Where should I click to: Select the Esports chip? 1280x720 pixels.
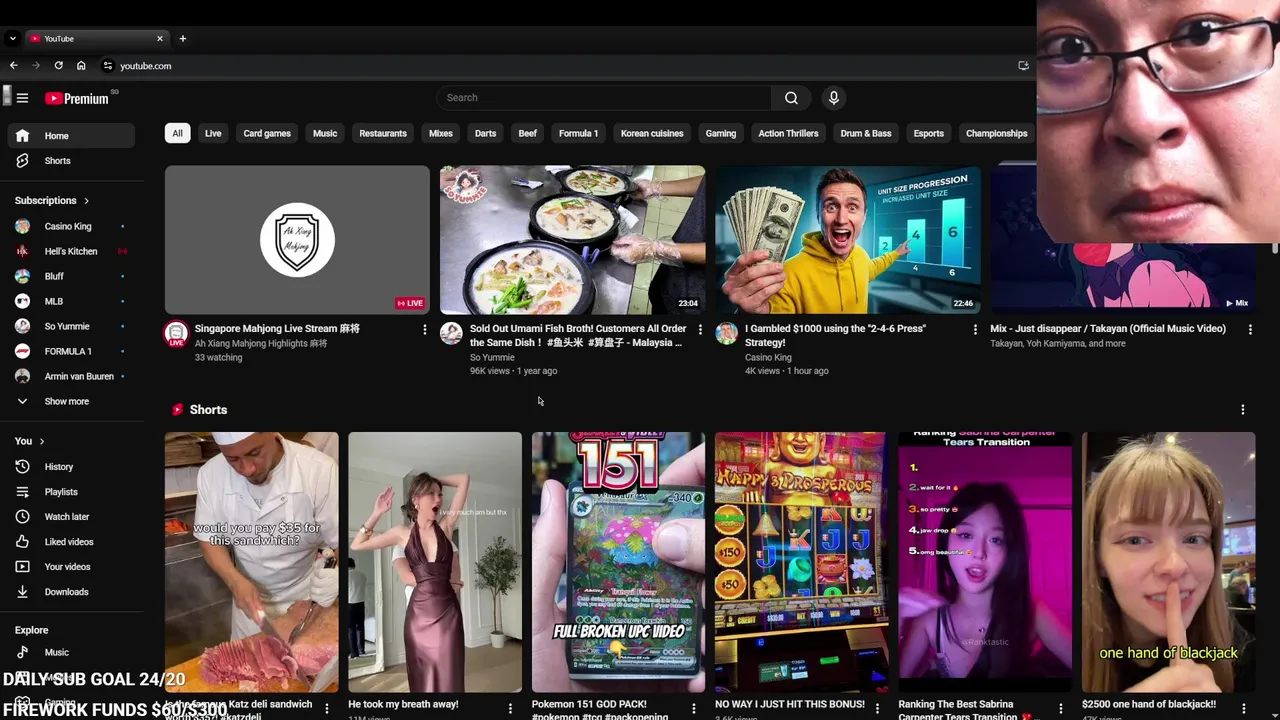tap(928, 133)
